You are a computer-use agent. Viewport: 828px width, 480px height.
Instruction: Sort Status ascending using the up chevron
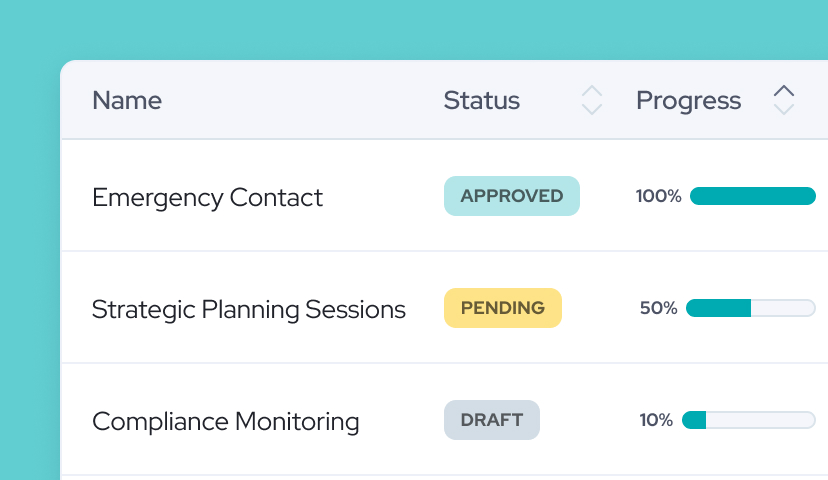(x=592, y=92)
